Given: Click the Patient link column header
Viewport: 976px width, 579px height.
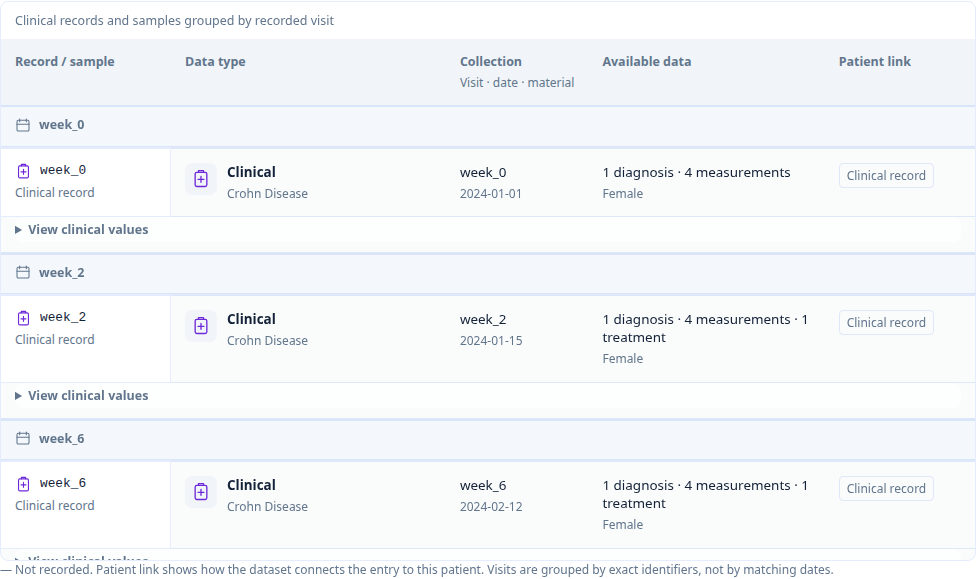Looking at the screenshot, I should point(875,62).
